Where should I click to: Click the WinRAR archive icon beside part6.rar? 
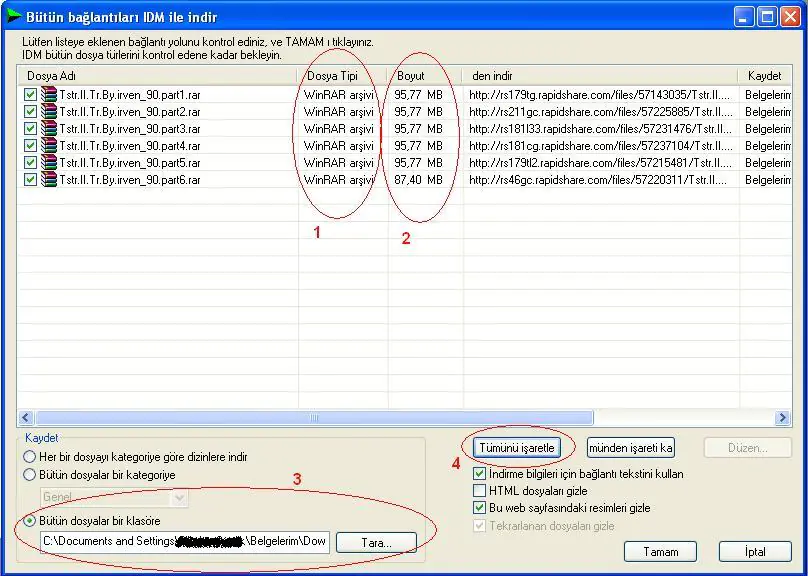tap(49, 180)
